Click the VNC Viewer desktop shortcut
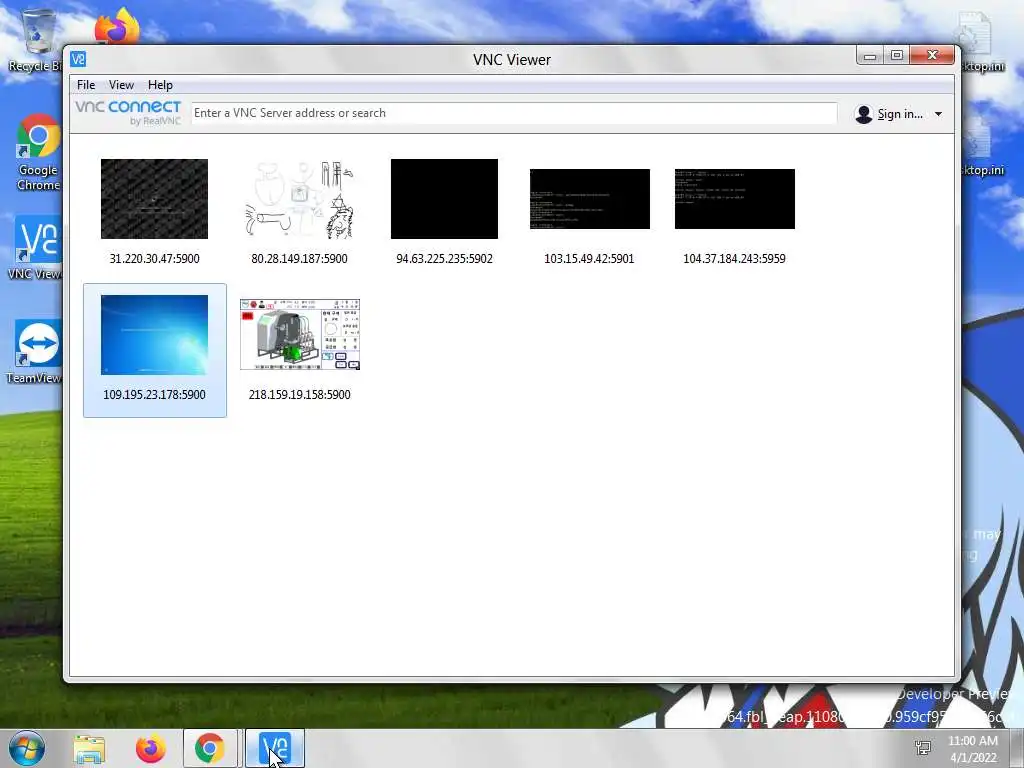Image resolution: width=1024 pixels, height=768 pixels. pos(37,248)
